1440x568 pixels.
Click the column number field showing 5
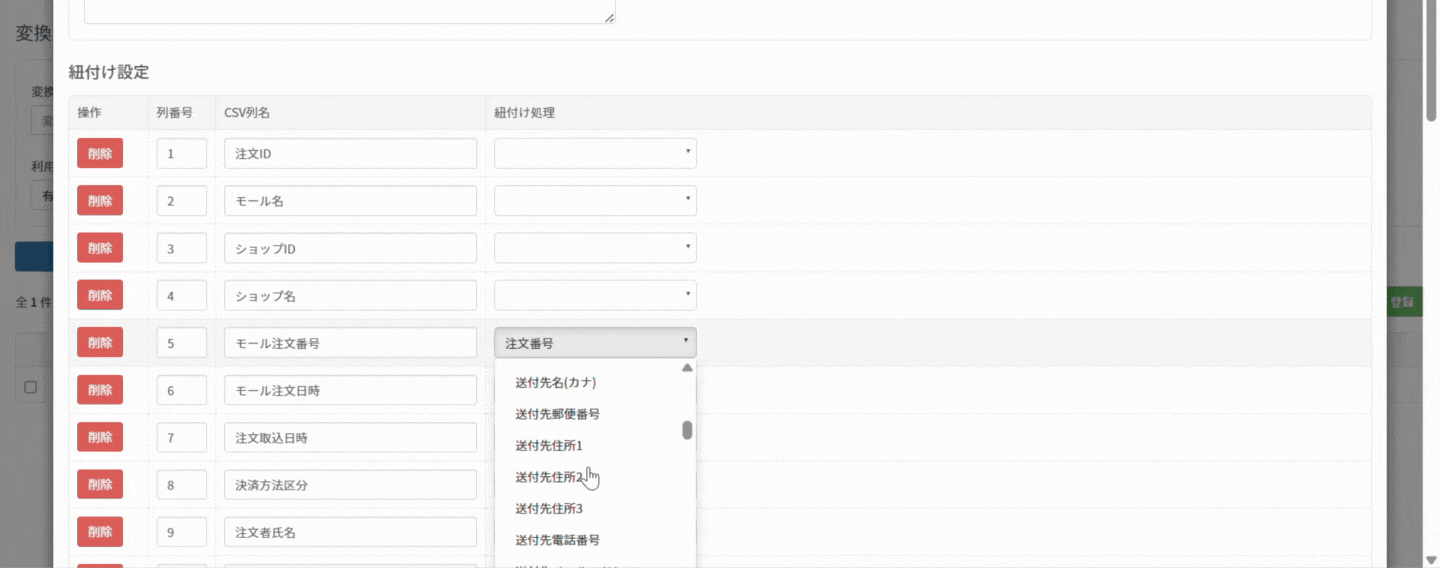(x=182, y=342)
